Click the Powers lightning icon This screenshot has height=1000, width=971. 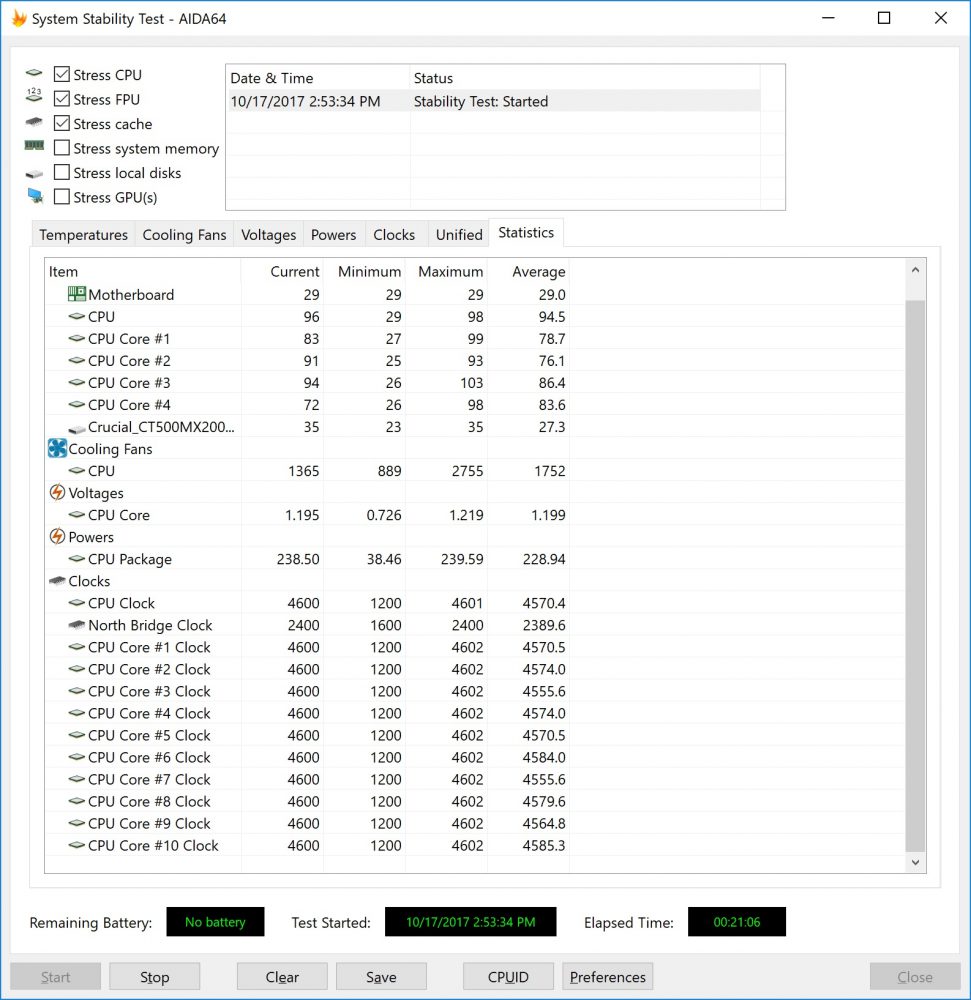coord(57,536)
